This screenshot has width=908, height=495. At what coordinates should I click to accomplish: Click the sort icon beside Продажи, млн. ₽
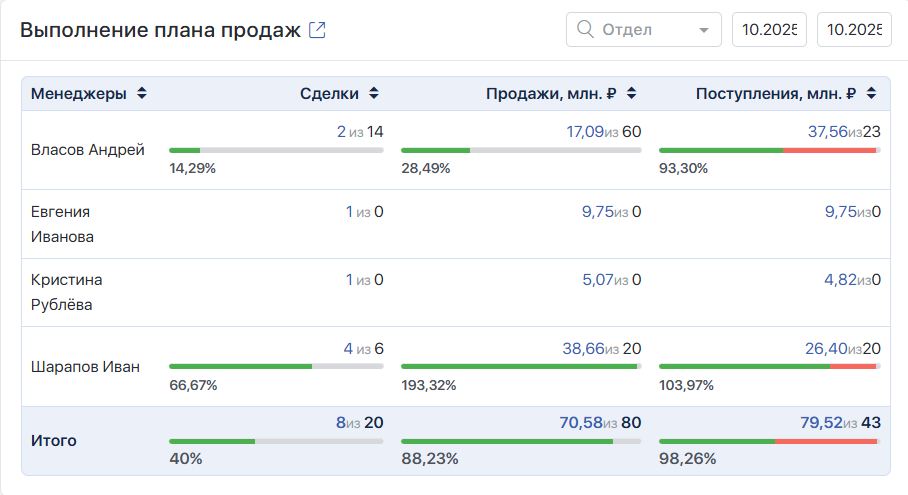631,94
